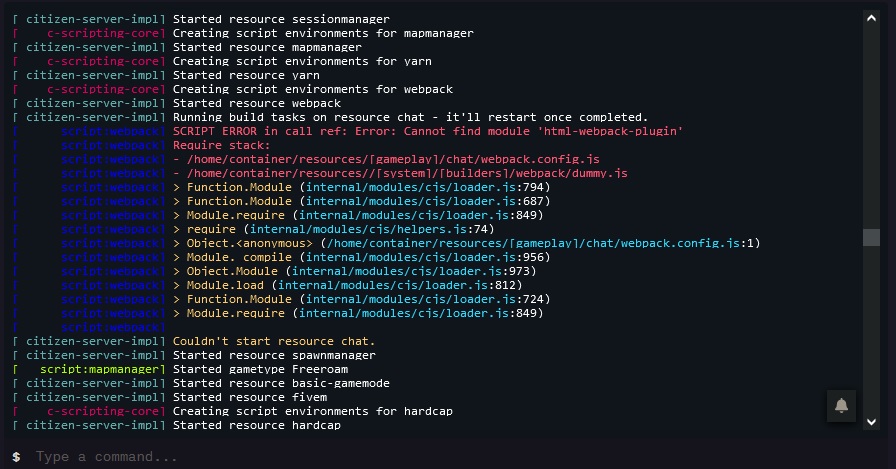Click the "Module.load" stack trace entry

click(x=347, y=285)
